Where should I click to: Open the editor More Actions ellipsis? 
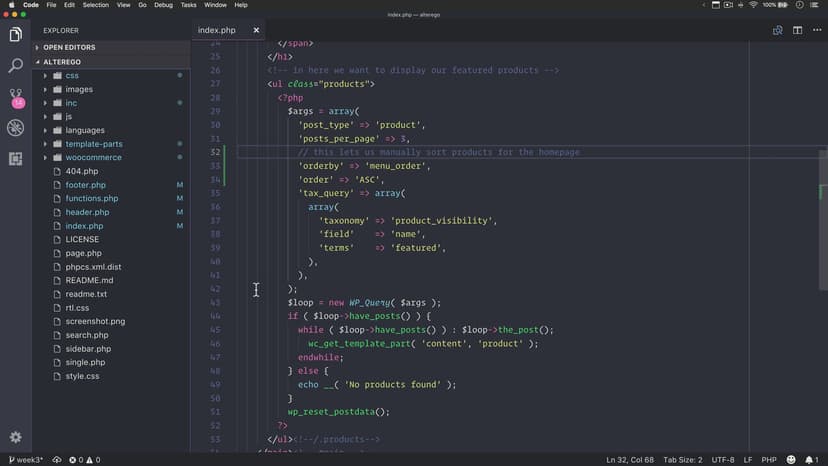(x=815, y=30)
